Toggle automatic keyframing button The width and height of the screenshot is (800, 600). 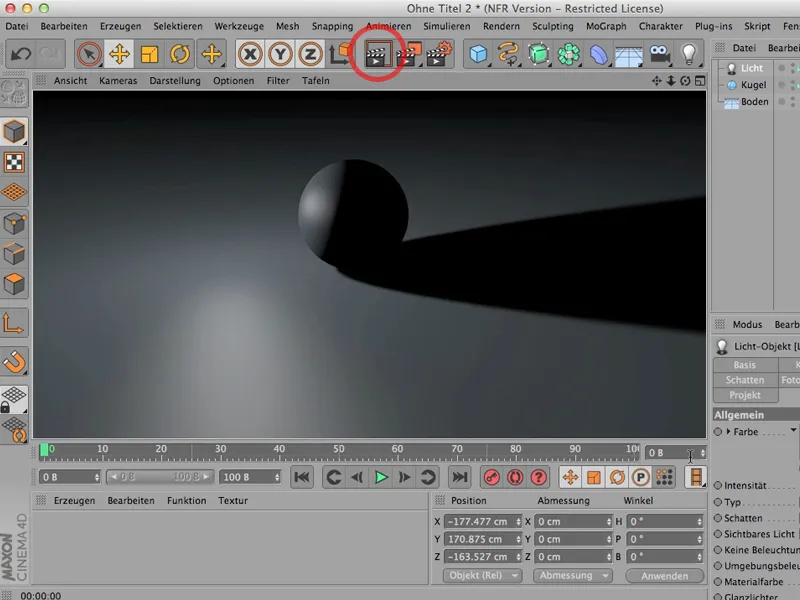[x=515, y=477]
